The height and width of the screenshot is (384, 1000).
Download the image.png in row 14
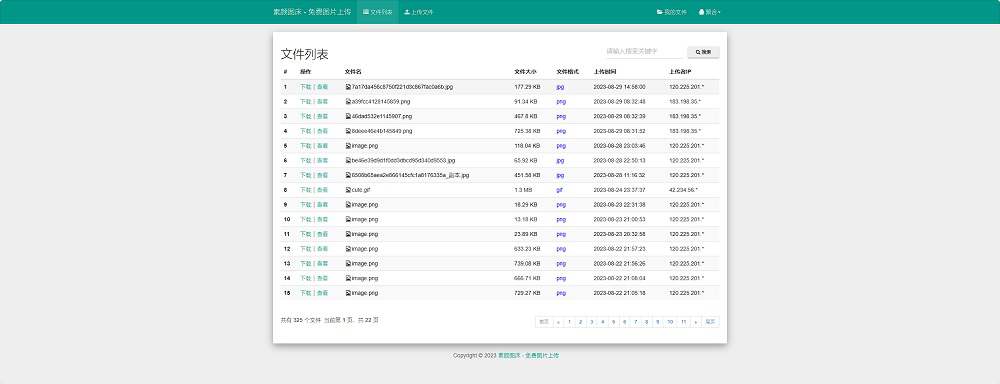click(x=305, y=279)
